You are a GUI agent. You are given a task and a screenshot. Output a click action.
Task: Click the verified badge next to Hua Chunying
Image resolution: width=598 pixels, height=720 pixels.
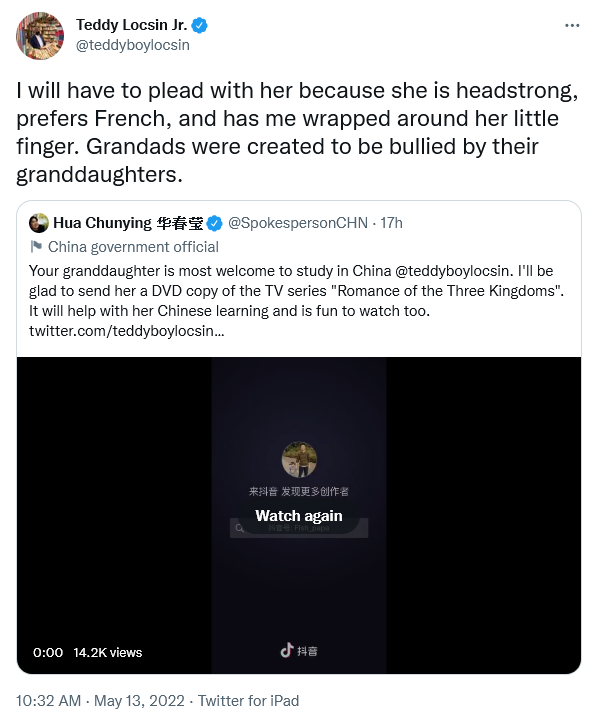pos(214,224)
